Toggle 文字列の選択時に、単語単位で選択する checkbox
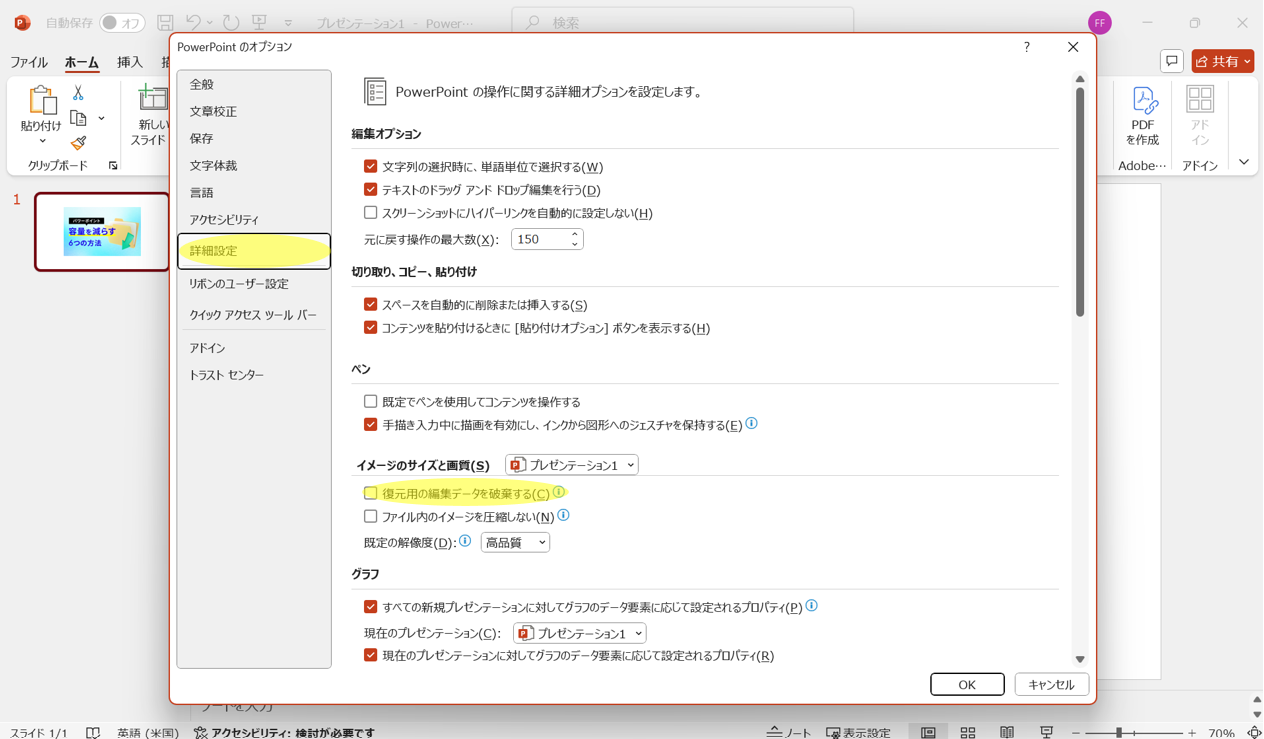 [371, 166]
